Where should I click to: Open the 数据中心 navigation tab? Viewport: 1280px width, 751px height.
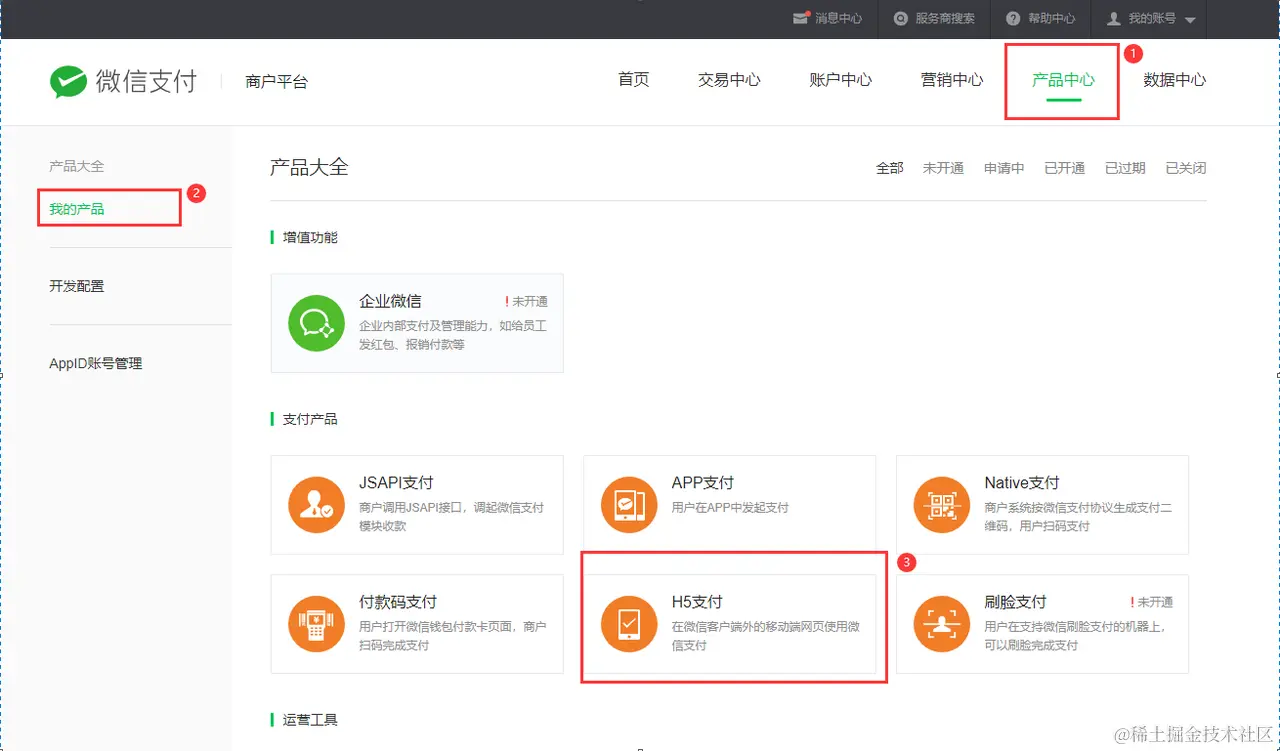click(1175, 80)
